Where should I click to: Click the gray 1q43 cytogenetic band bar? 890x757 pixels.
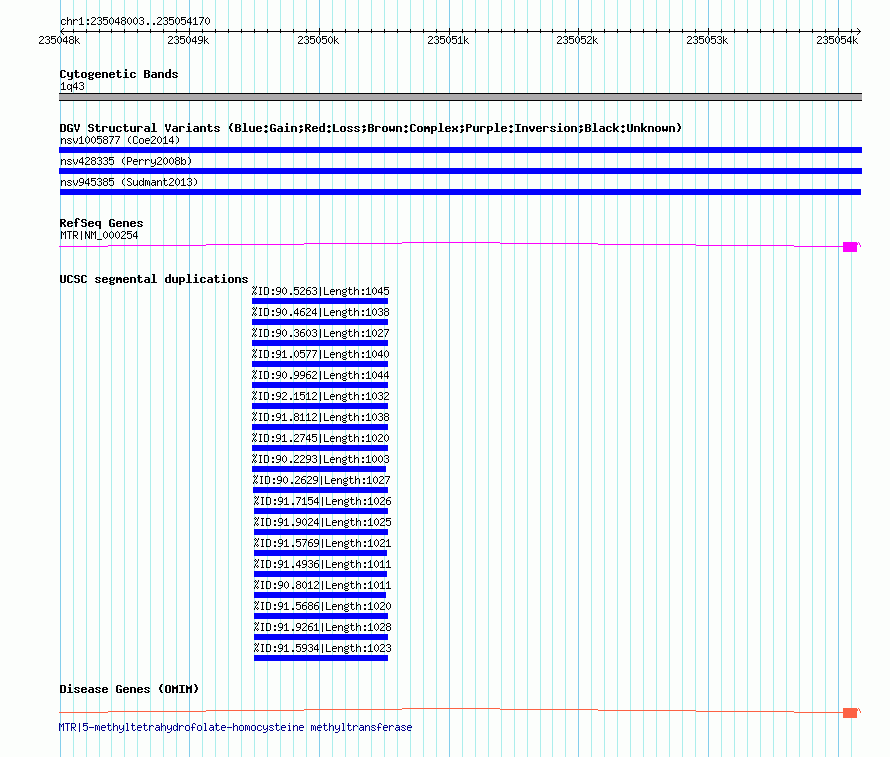pyautogui.click(x=460, y=97)
